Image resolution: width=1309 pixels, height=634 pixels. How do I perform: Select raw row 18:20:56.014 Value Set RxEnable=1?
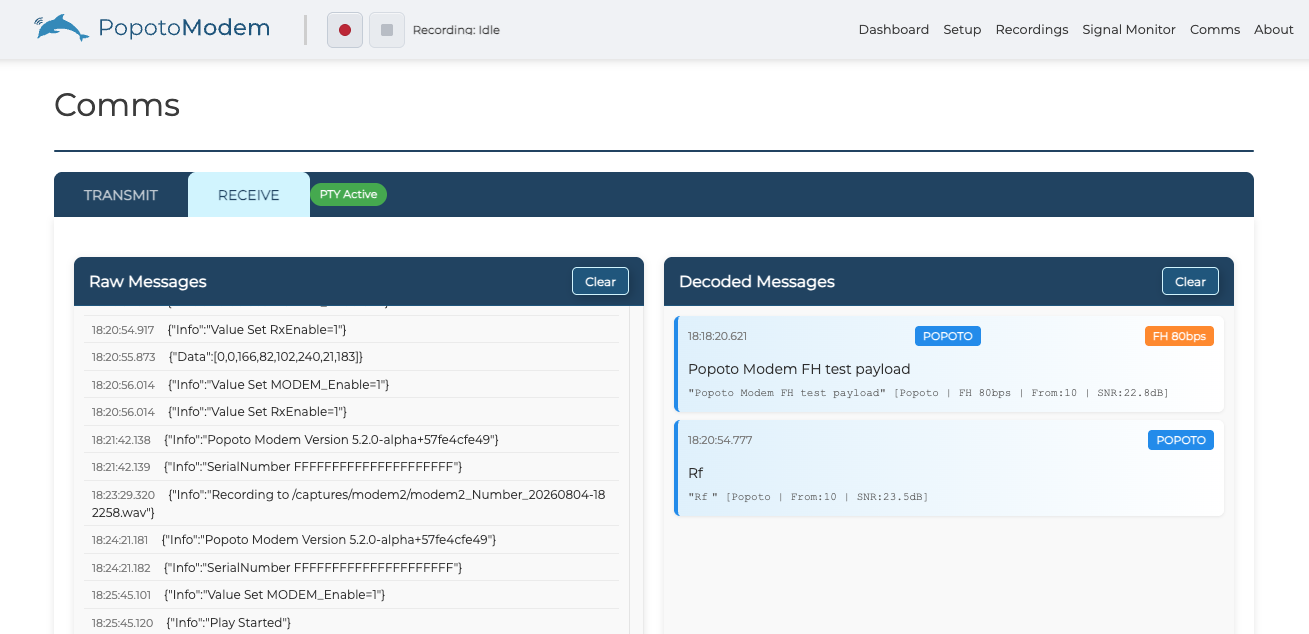coord(352,412)
